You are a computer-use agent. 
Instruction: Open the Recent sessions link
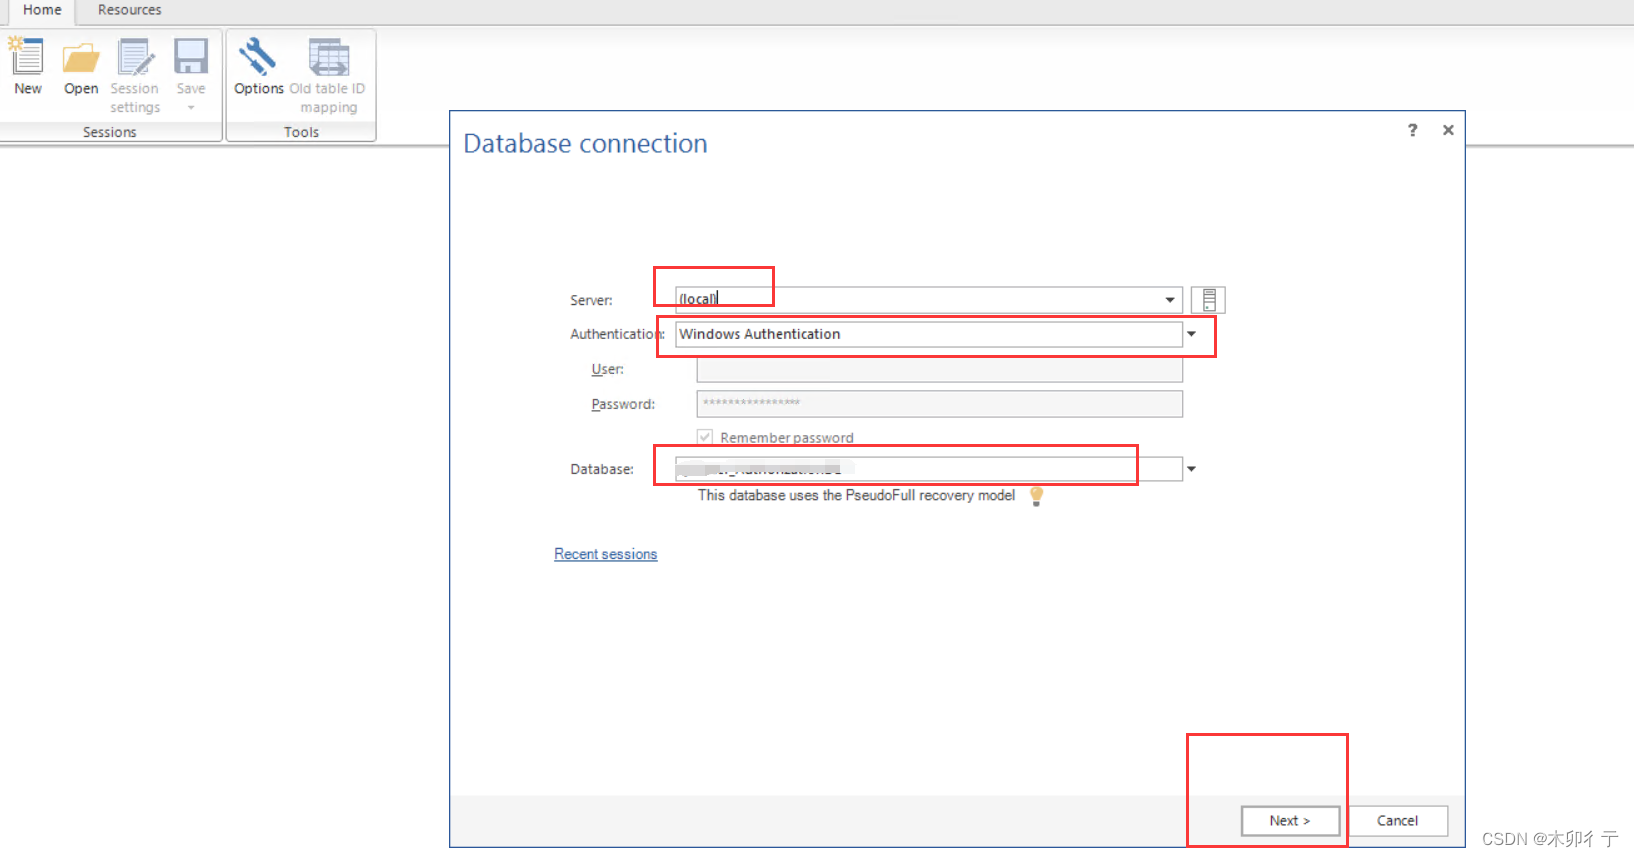[606, 554]
